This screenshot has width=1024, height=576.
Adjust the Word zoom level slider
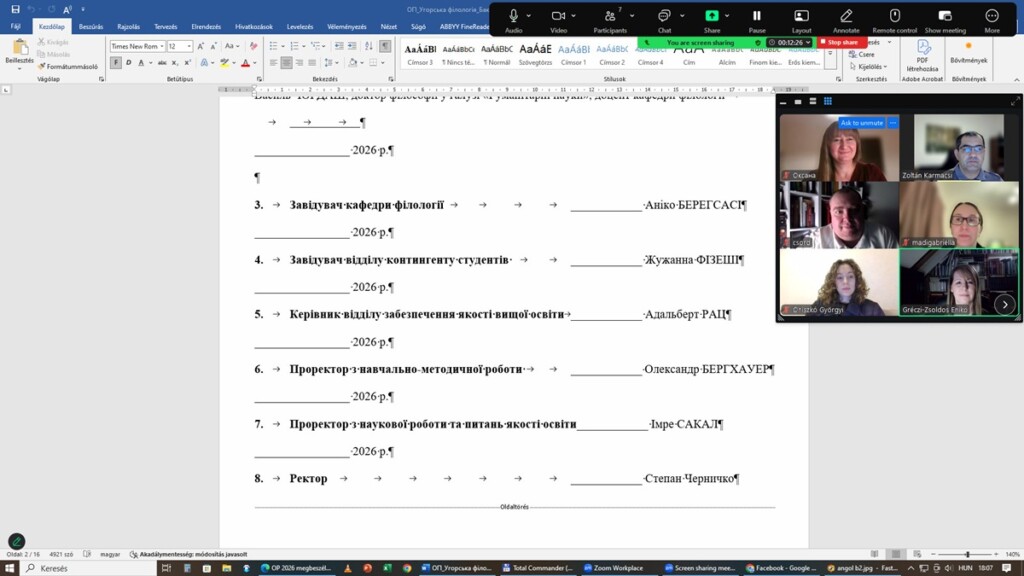967,554
